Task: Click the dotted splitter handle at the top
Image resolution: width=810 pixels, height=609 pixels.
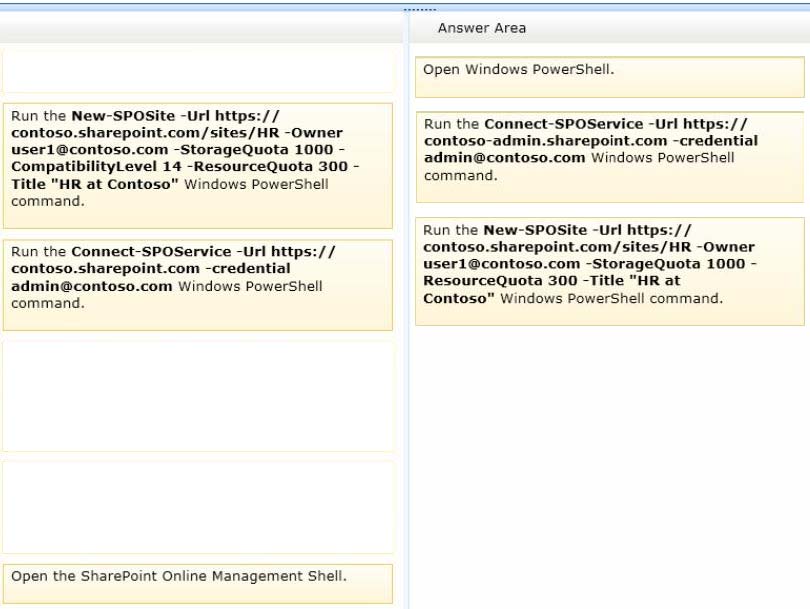Action: coord(419,9)
